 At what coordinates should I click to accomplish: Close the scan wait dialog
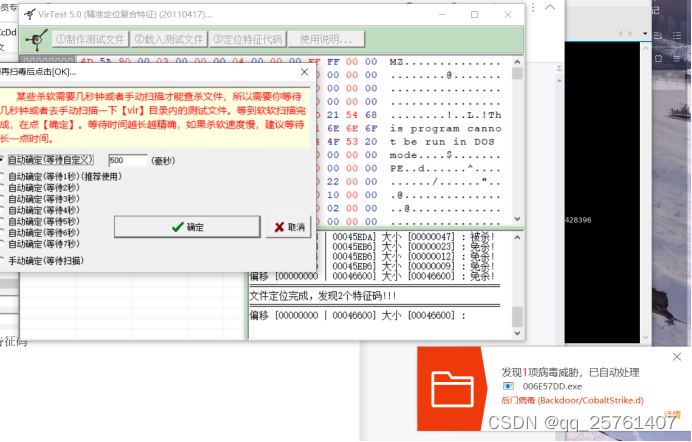[x=305, y=72]
